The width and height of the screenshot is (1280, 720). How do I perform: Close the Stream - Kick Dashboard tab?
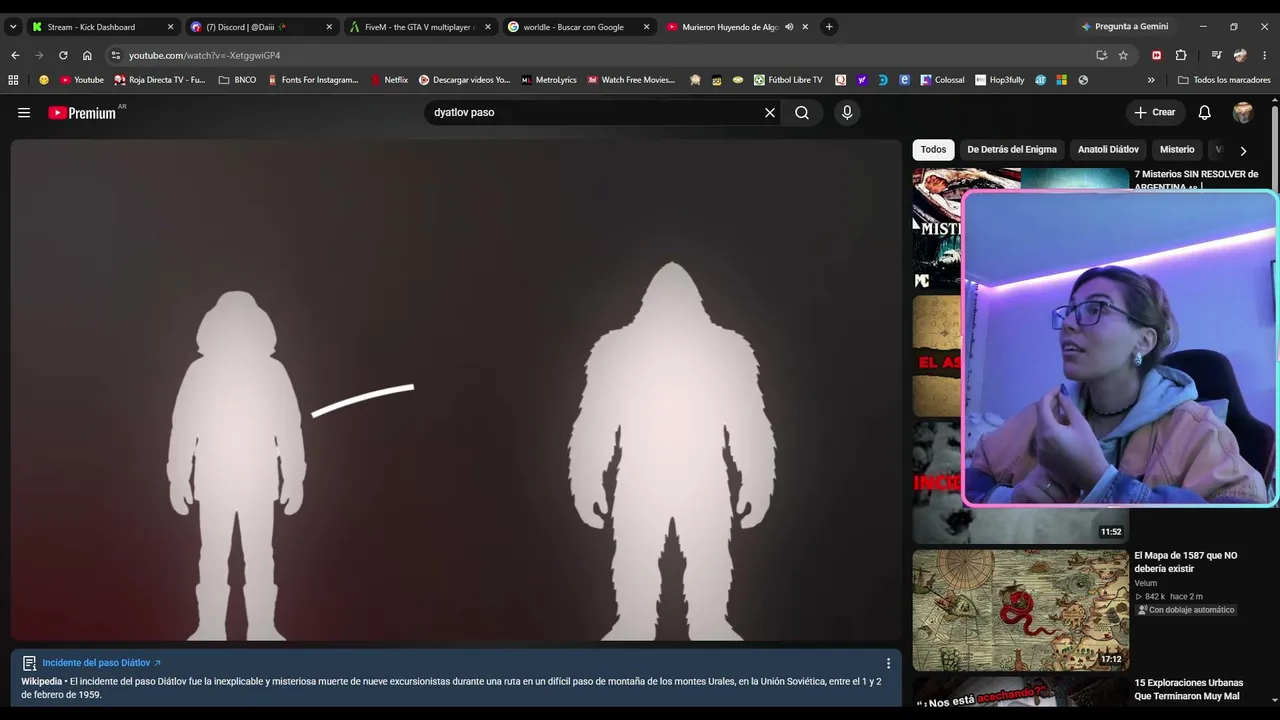click(x=170, y=27)
